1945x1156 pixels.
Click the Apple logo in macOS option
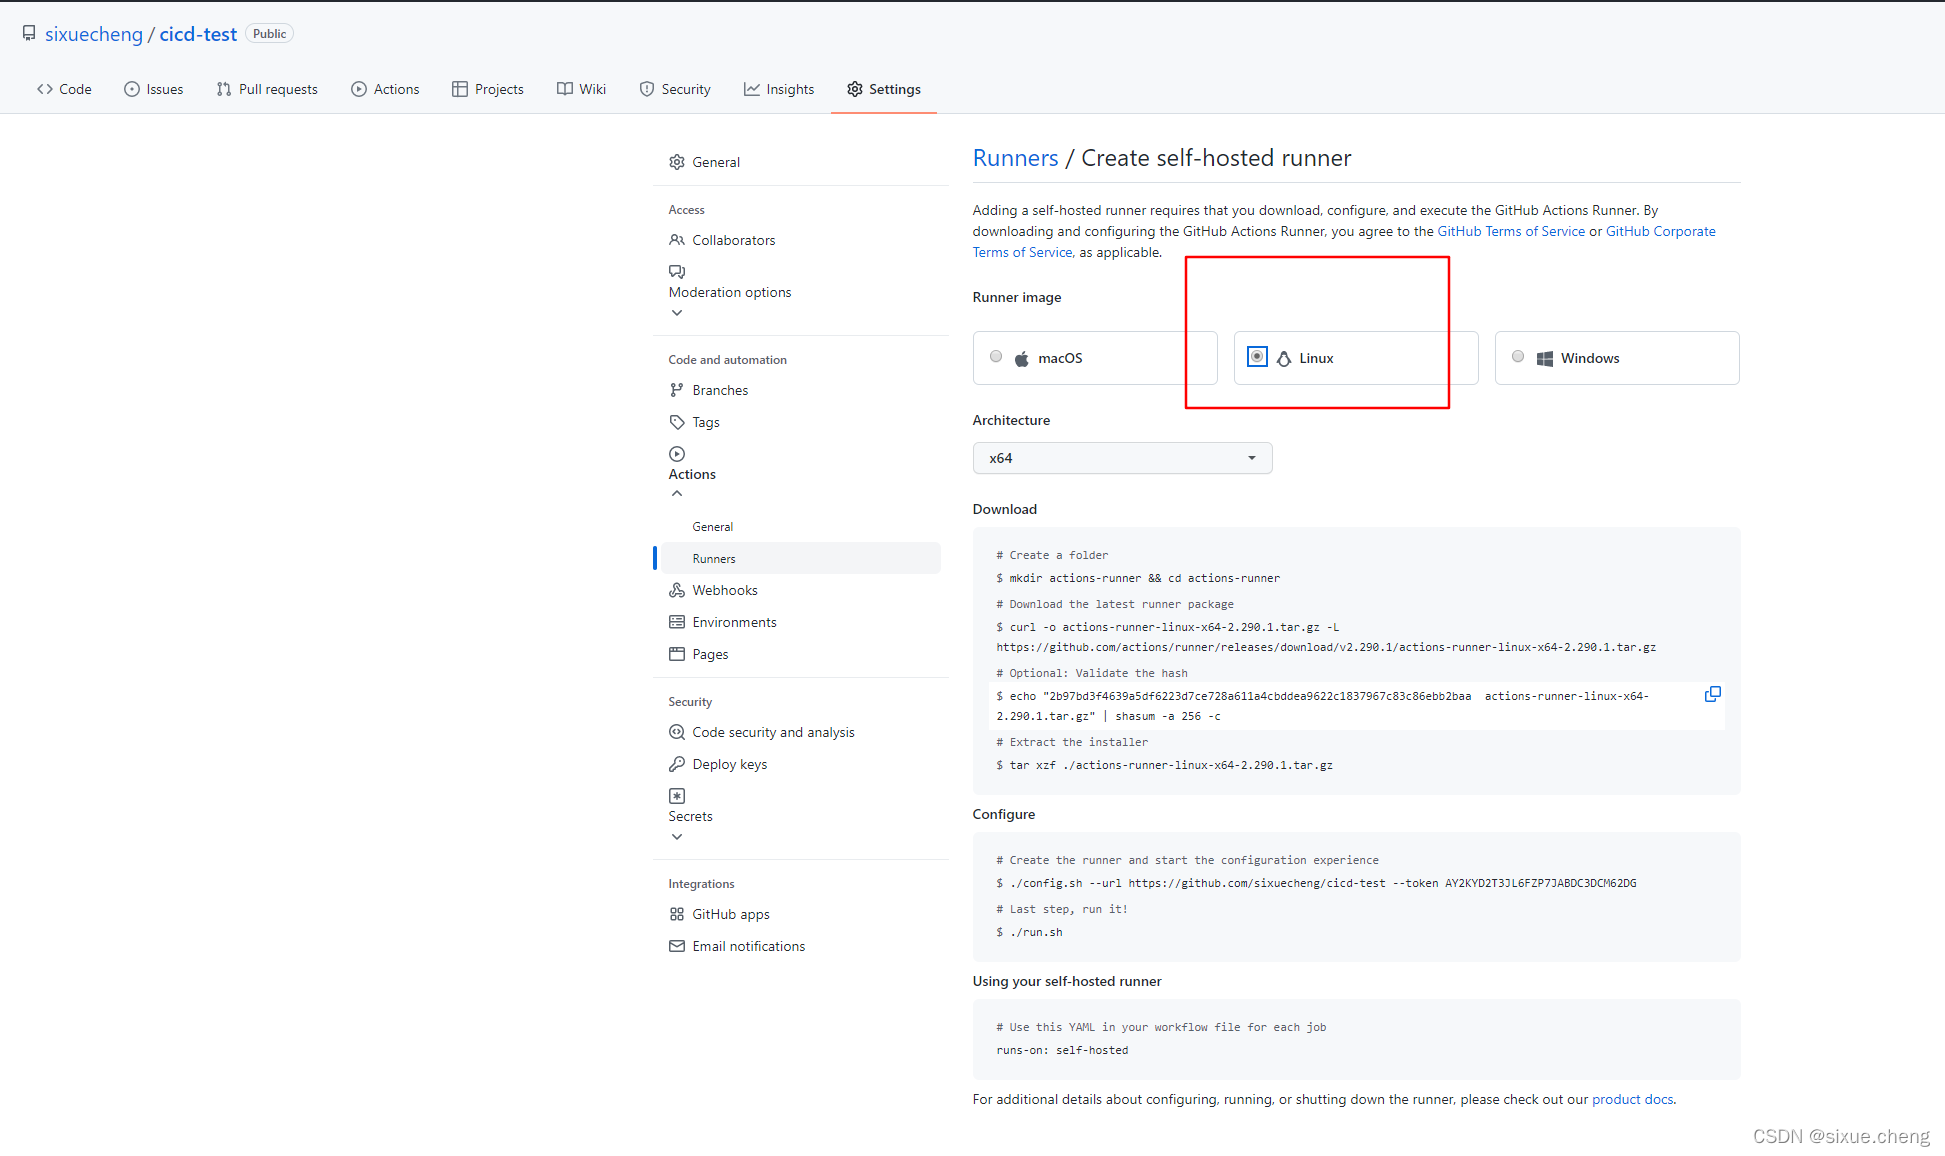[1022, 358]
